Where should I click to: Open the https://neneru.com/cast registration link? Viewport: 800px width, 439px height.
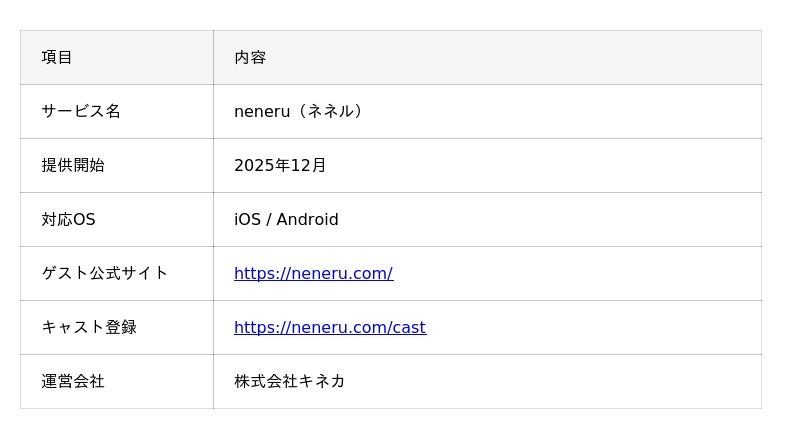(330, 327)
